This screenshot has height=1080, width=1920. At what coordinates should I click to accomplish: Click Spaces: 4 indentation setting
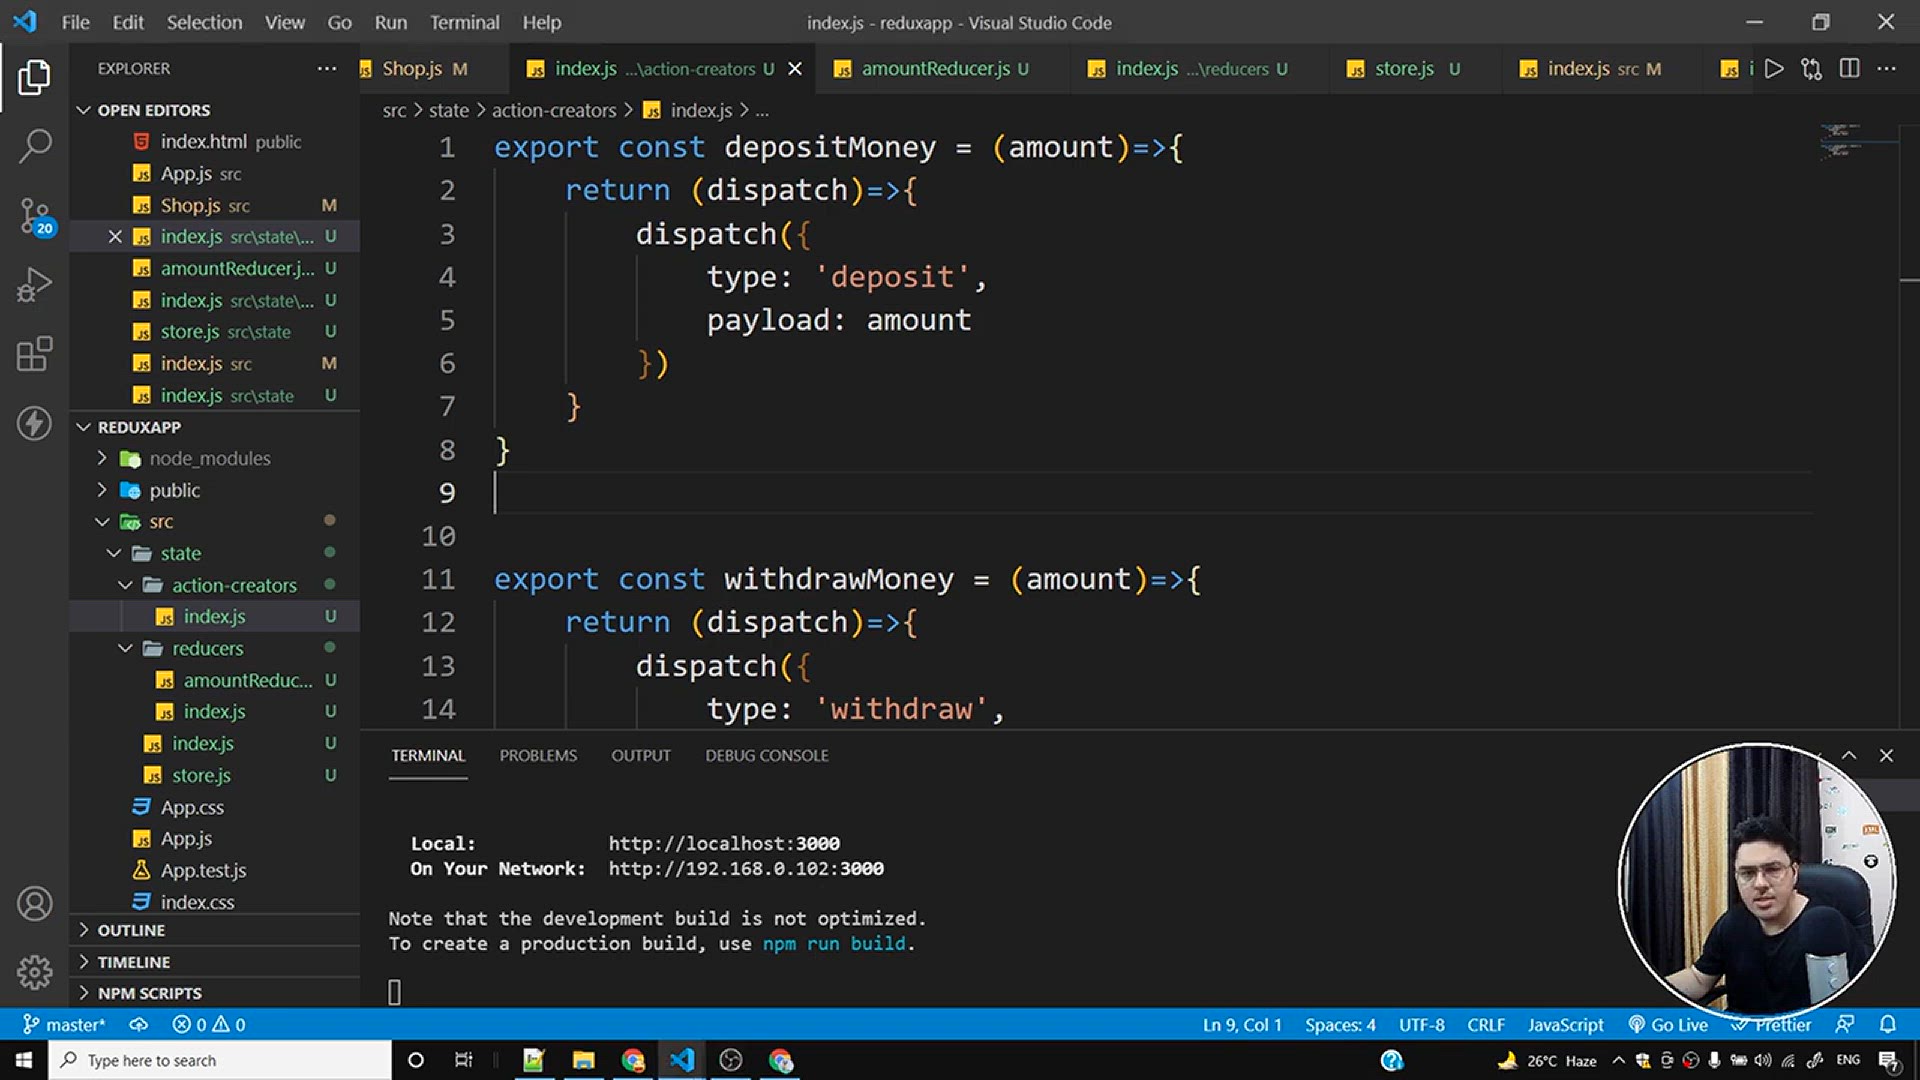point(1340,1024)
